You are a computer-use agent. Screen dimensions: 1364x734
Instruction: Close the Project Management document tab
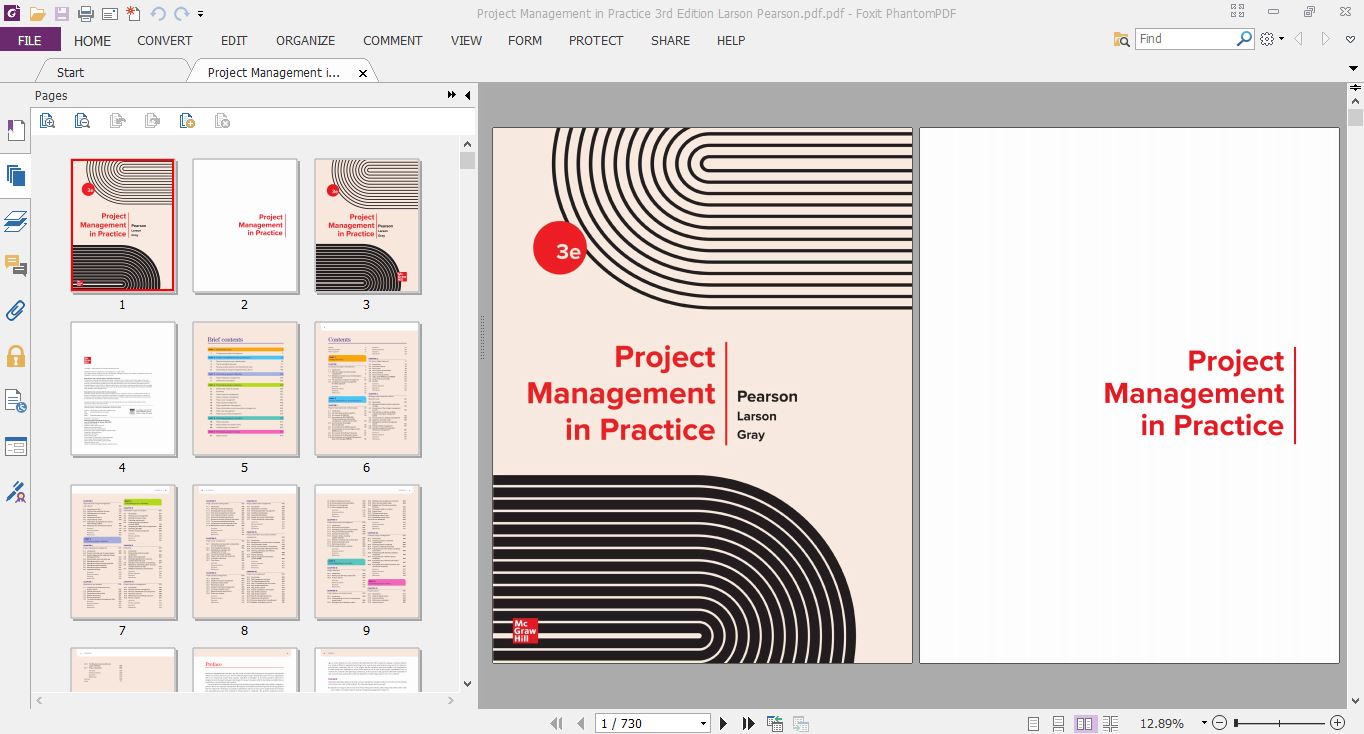click(x=363, y=73)
